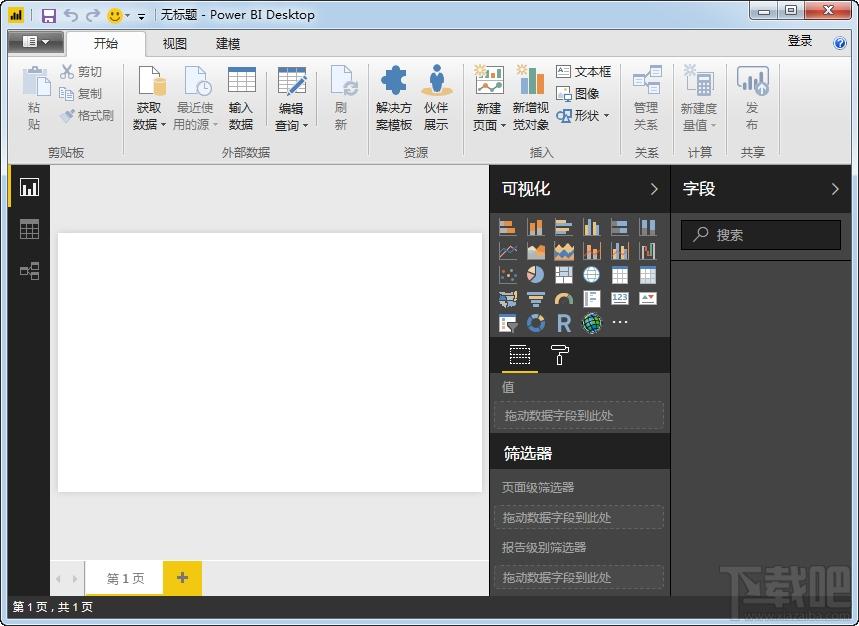Select the gauge visual
Image resolution: width=859 pixels, height=626 pixels.
coord(563,298)
